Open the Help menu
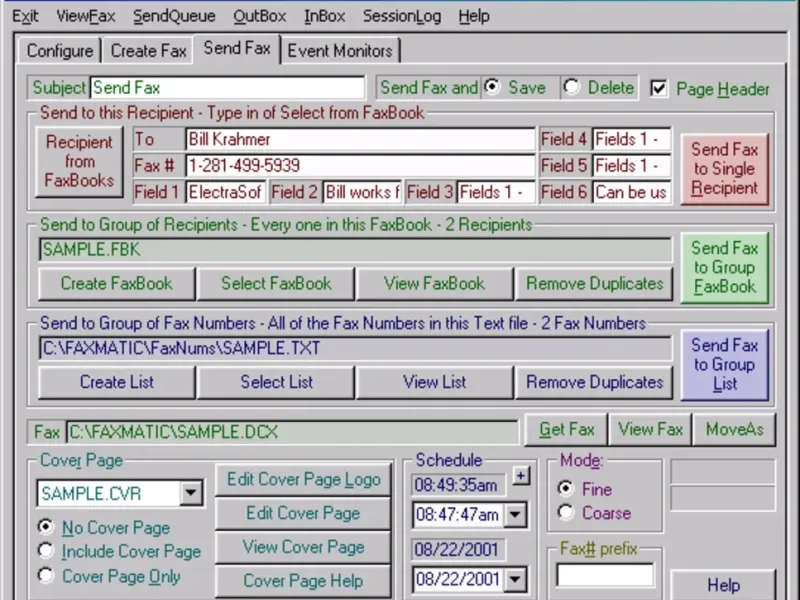The image size is (800, 600). (x=474, y=16)
